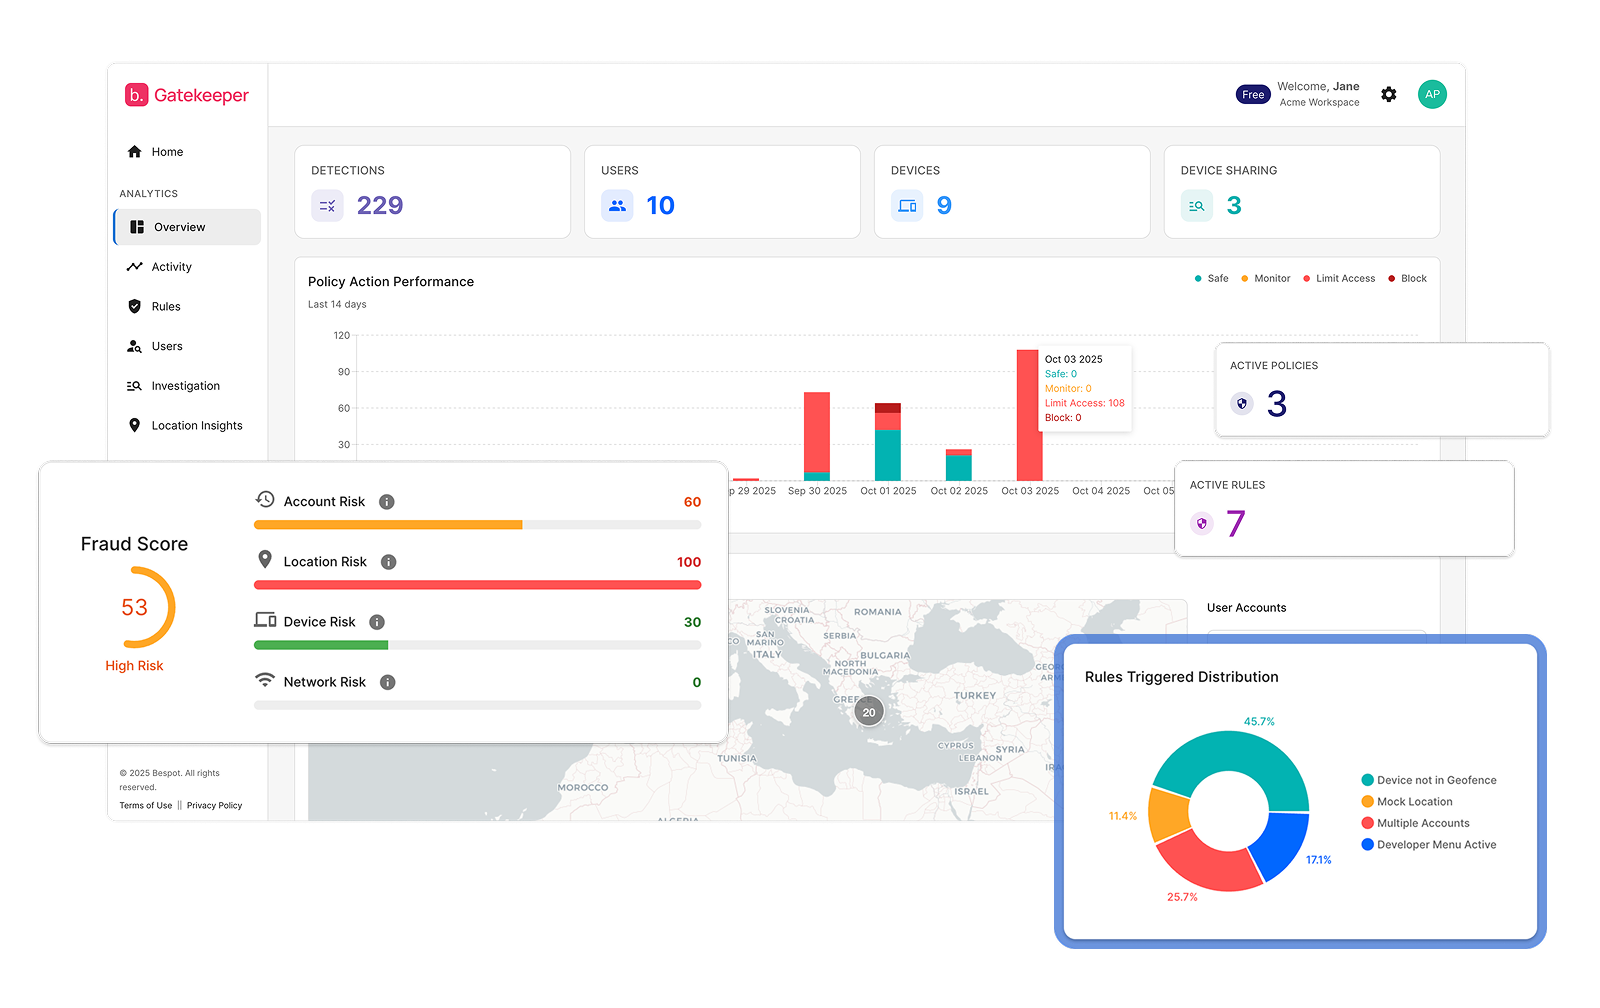
Task: Open the Terms of Use link
Action: point(145,805)
